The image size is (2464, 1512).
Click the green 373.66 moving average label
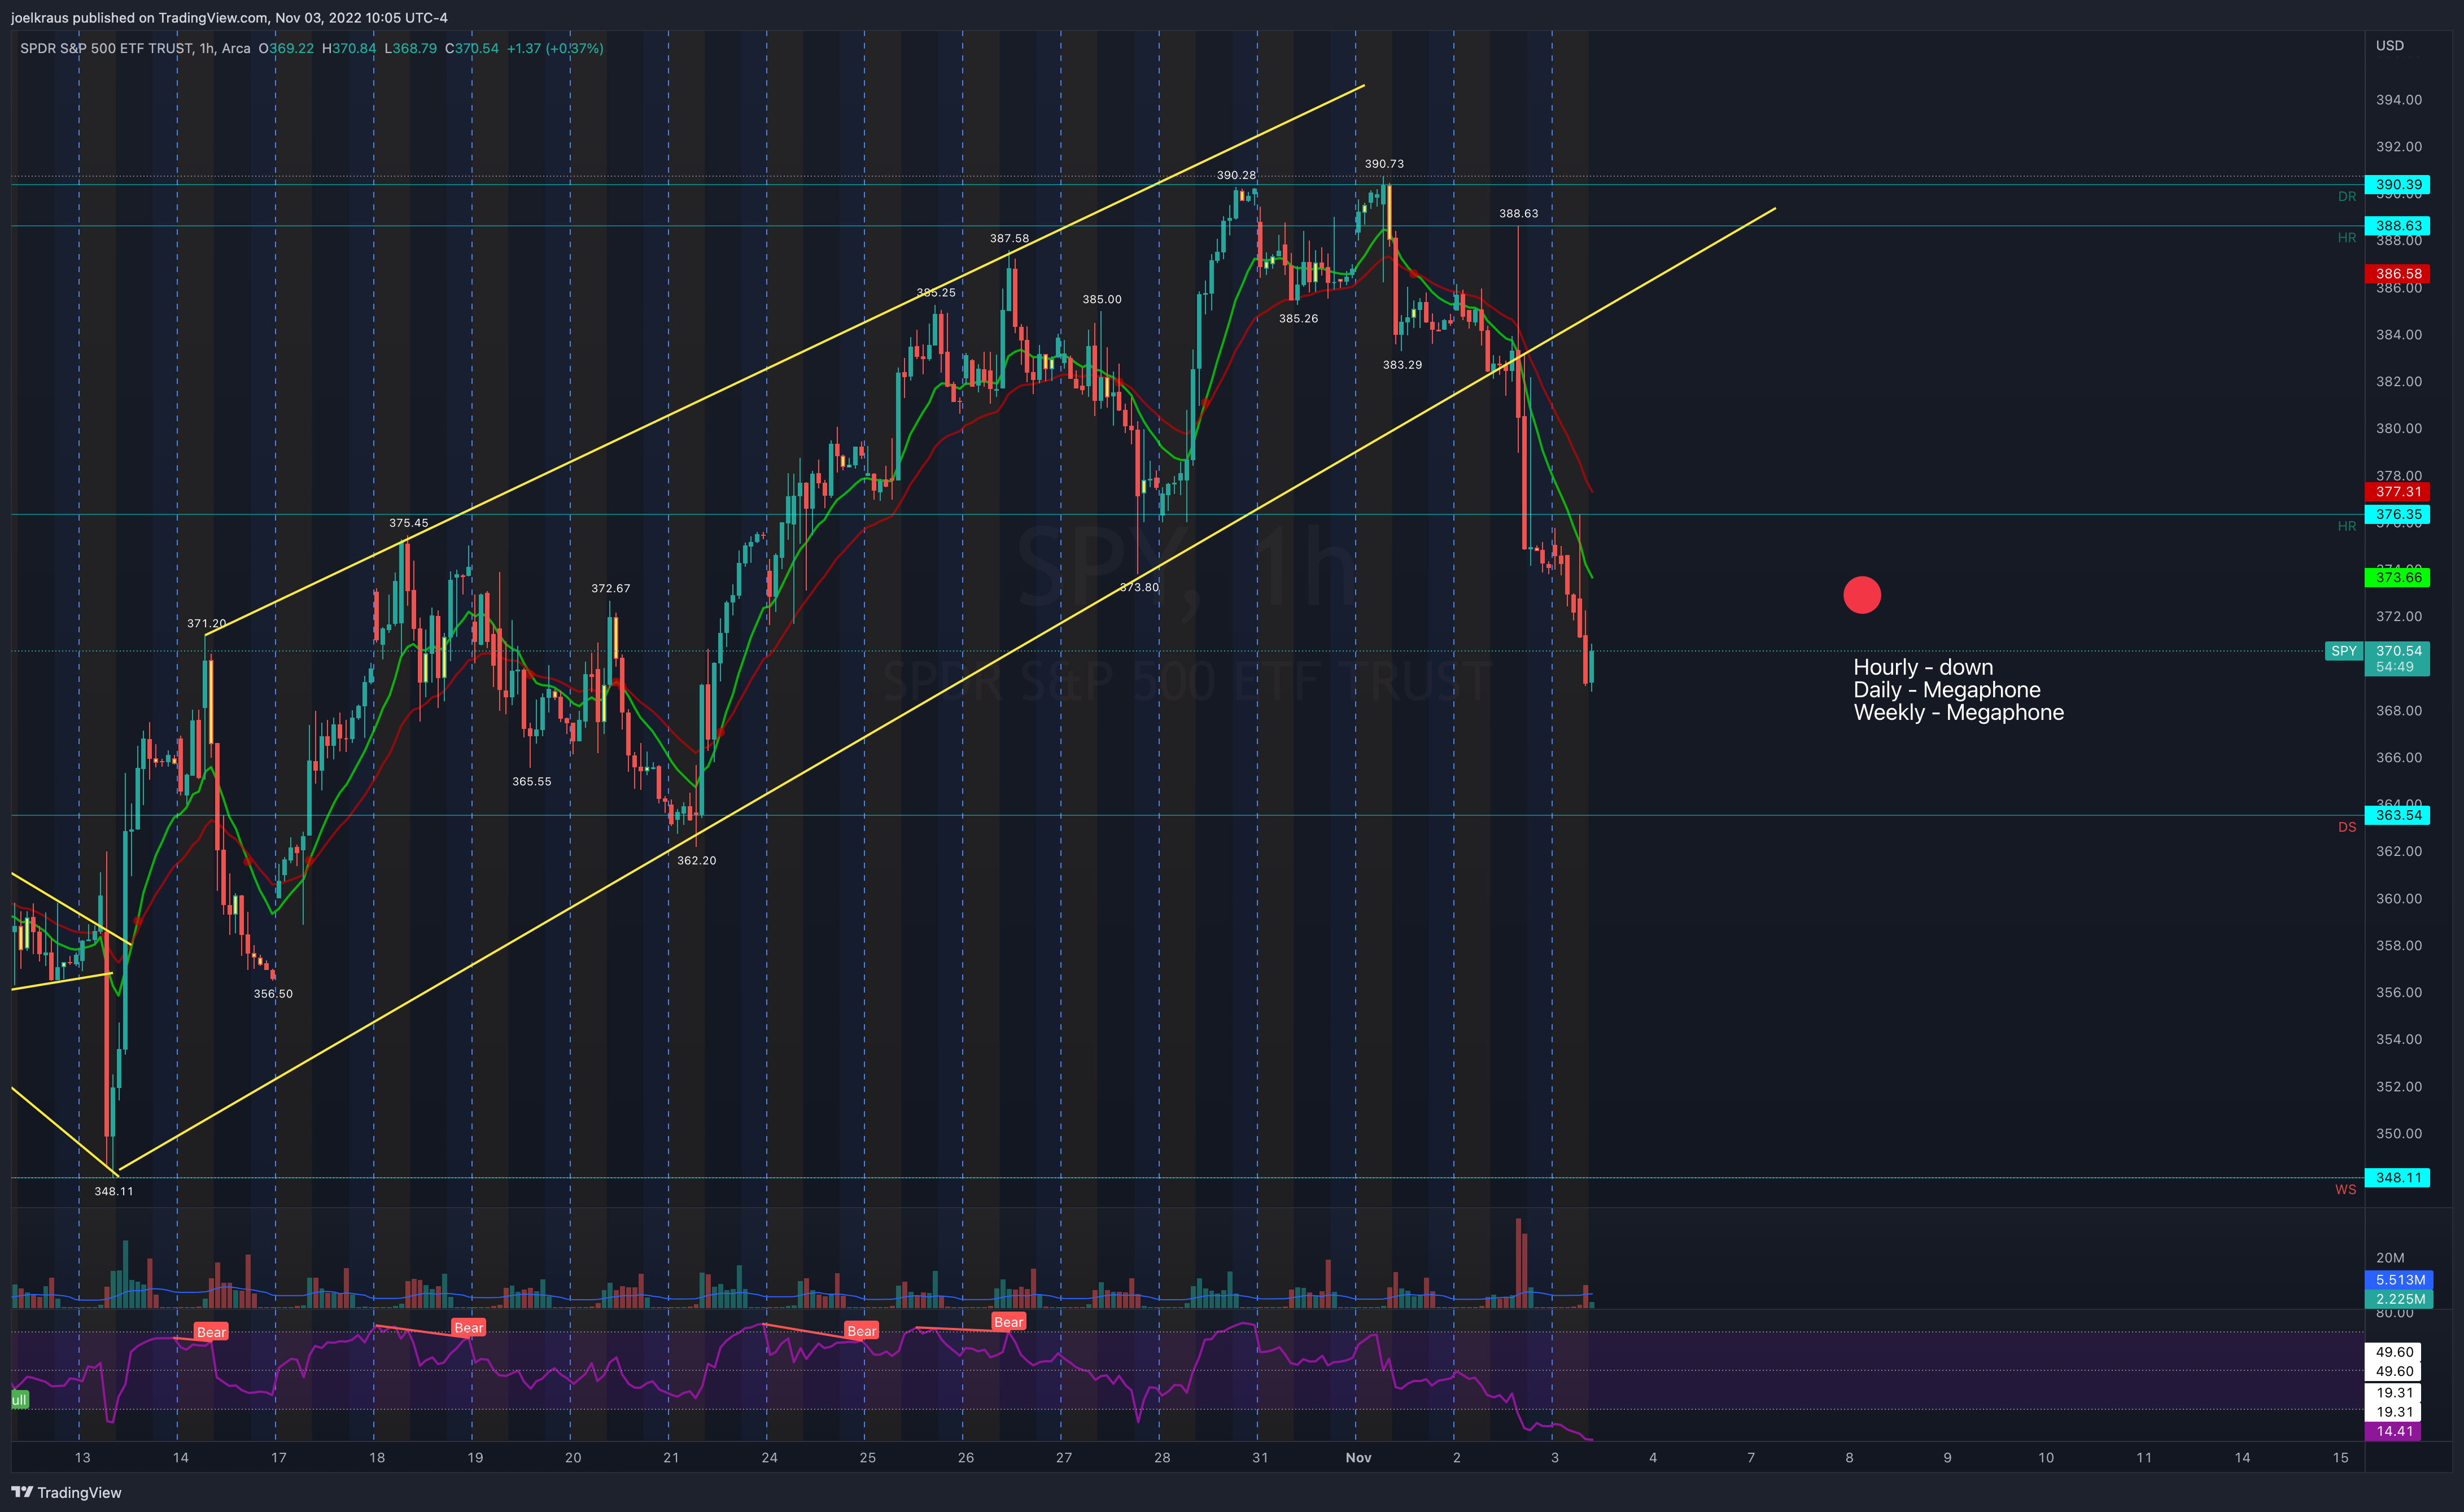(2398, 577)
